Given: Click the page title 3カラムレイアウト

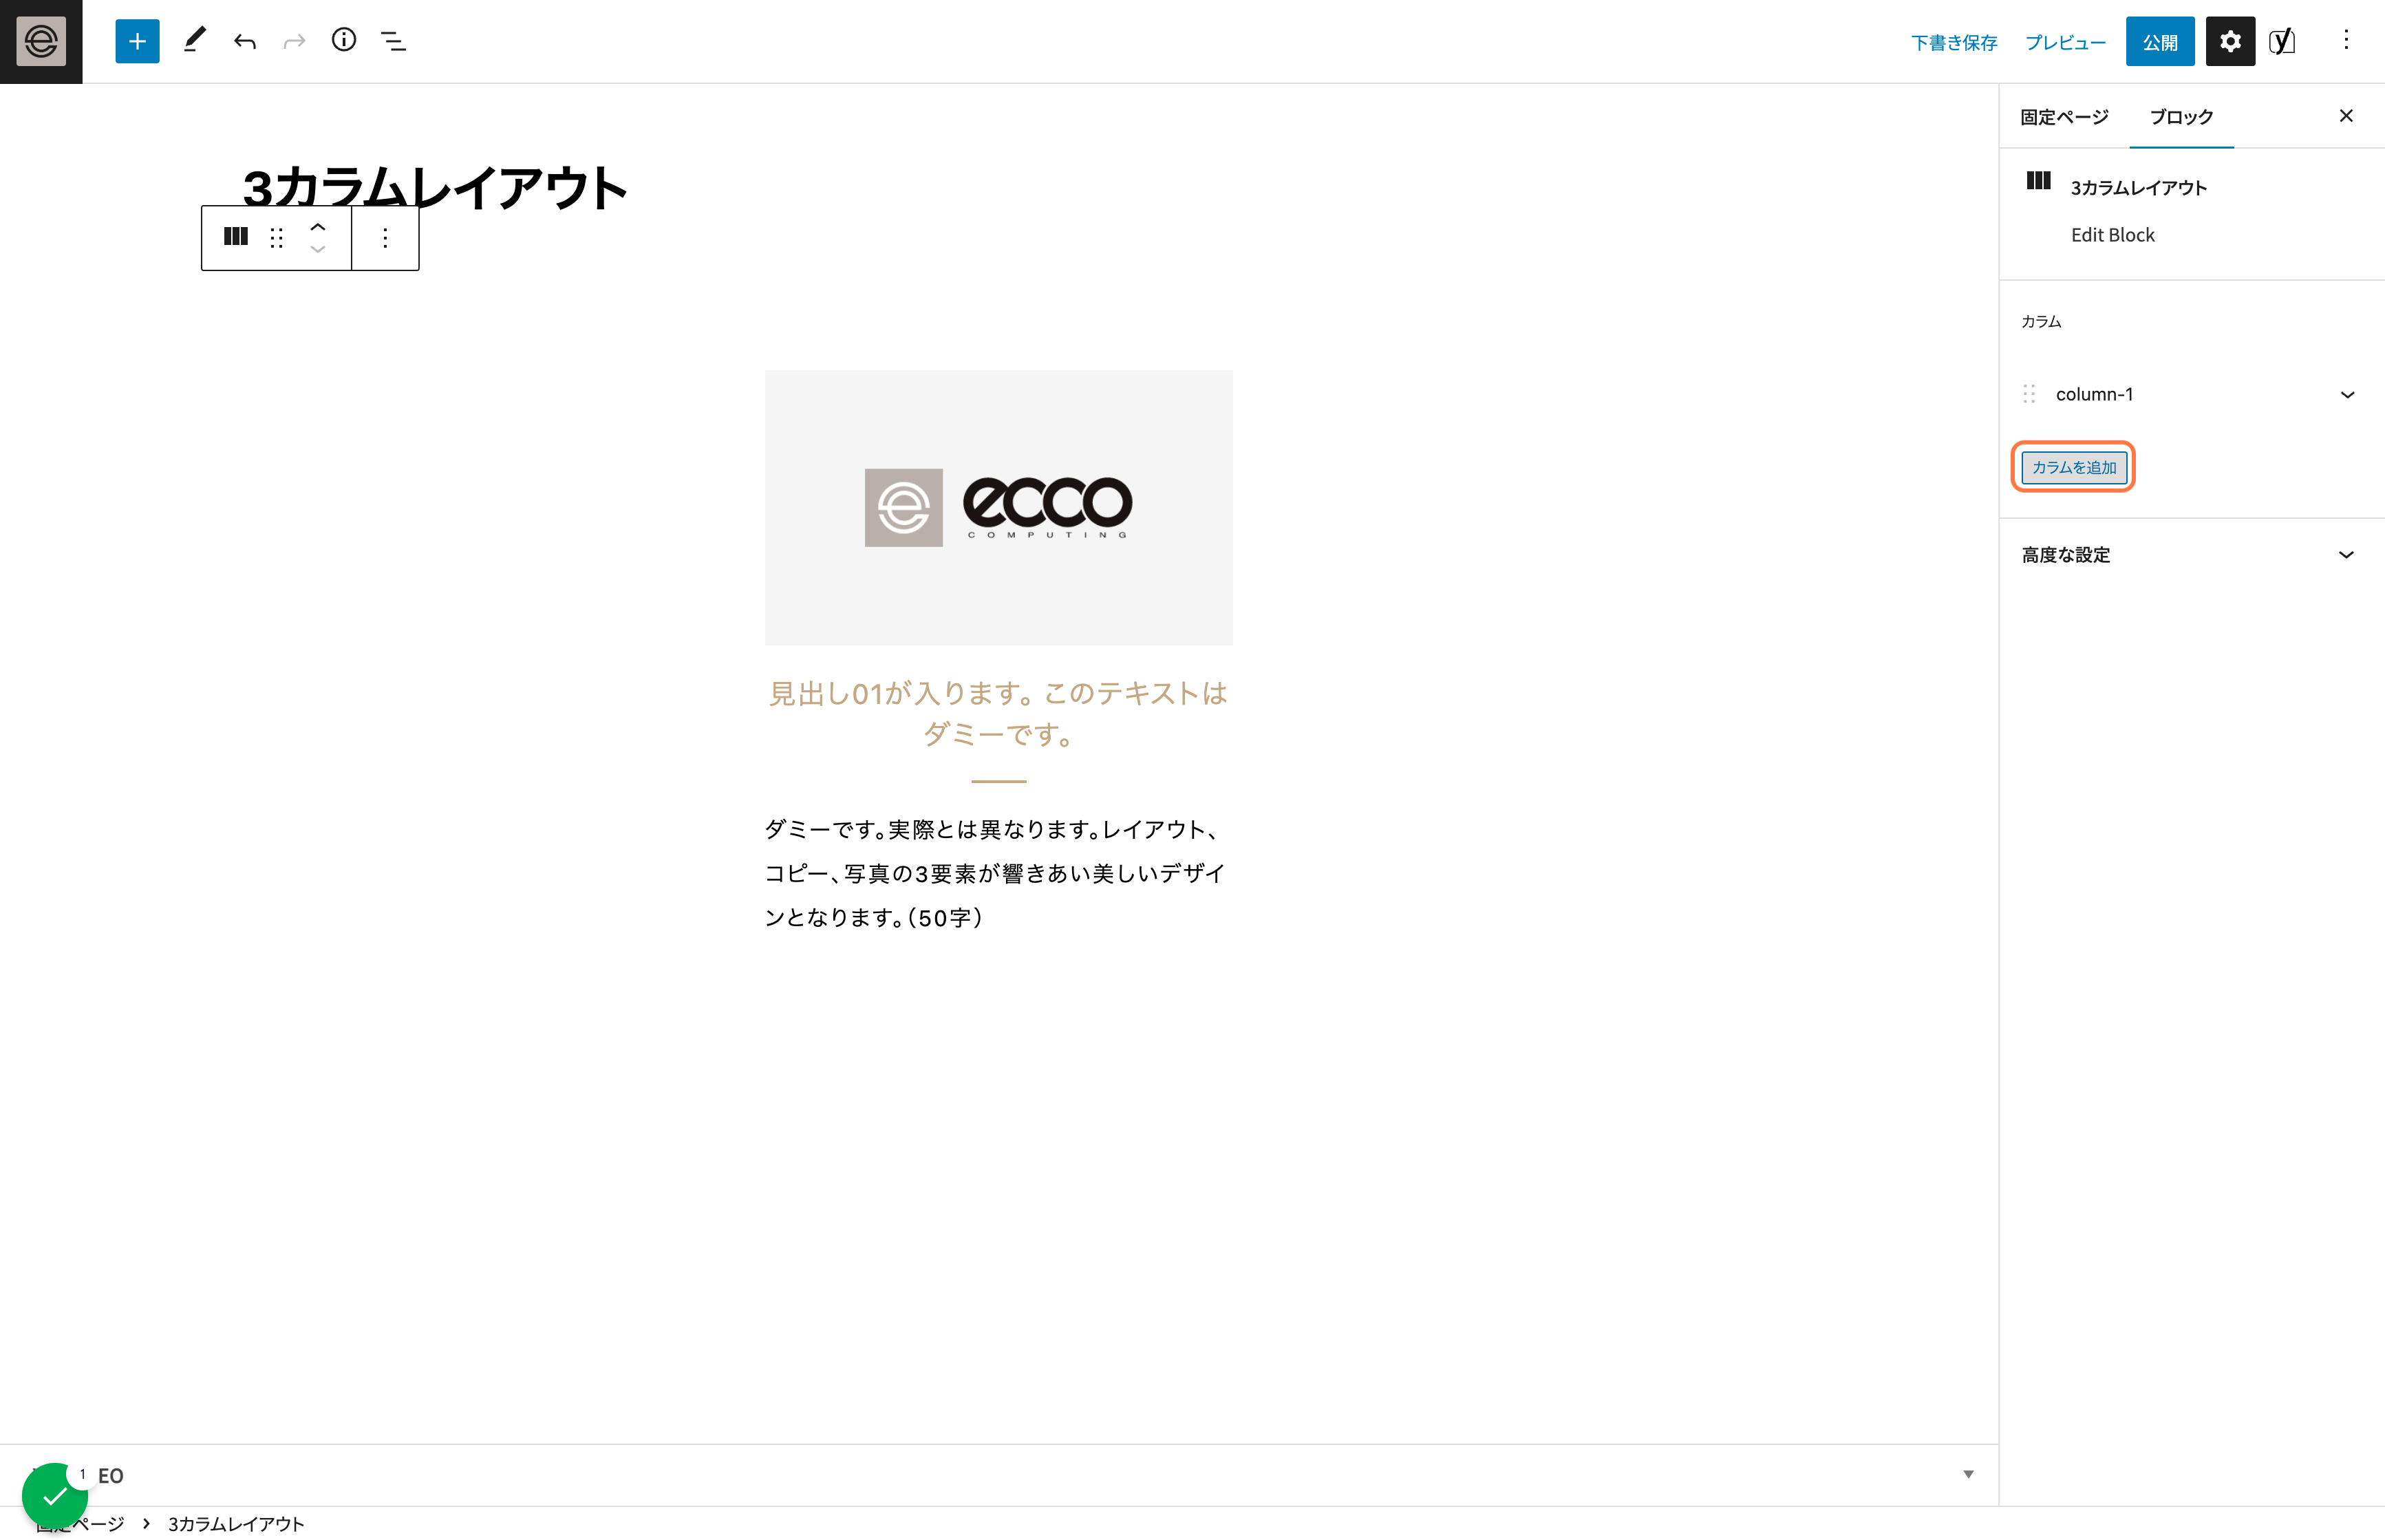Looking at the screenshot, I should pos(436,187).
